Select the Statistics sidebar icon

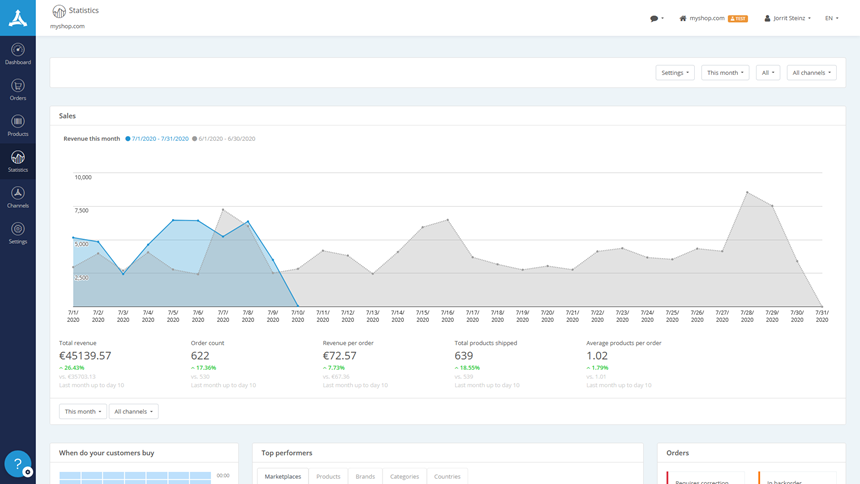(18, 161)
